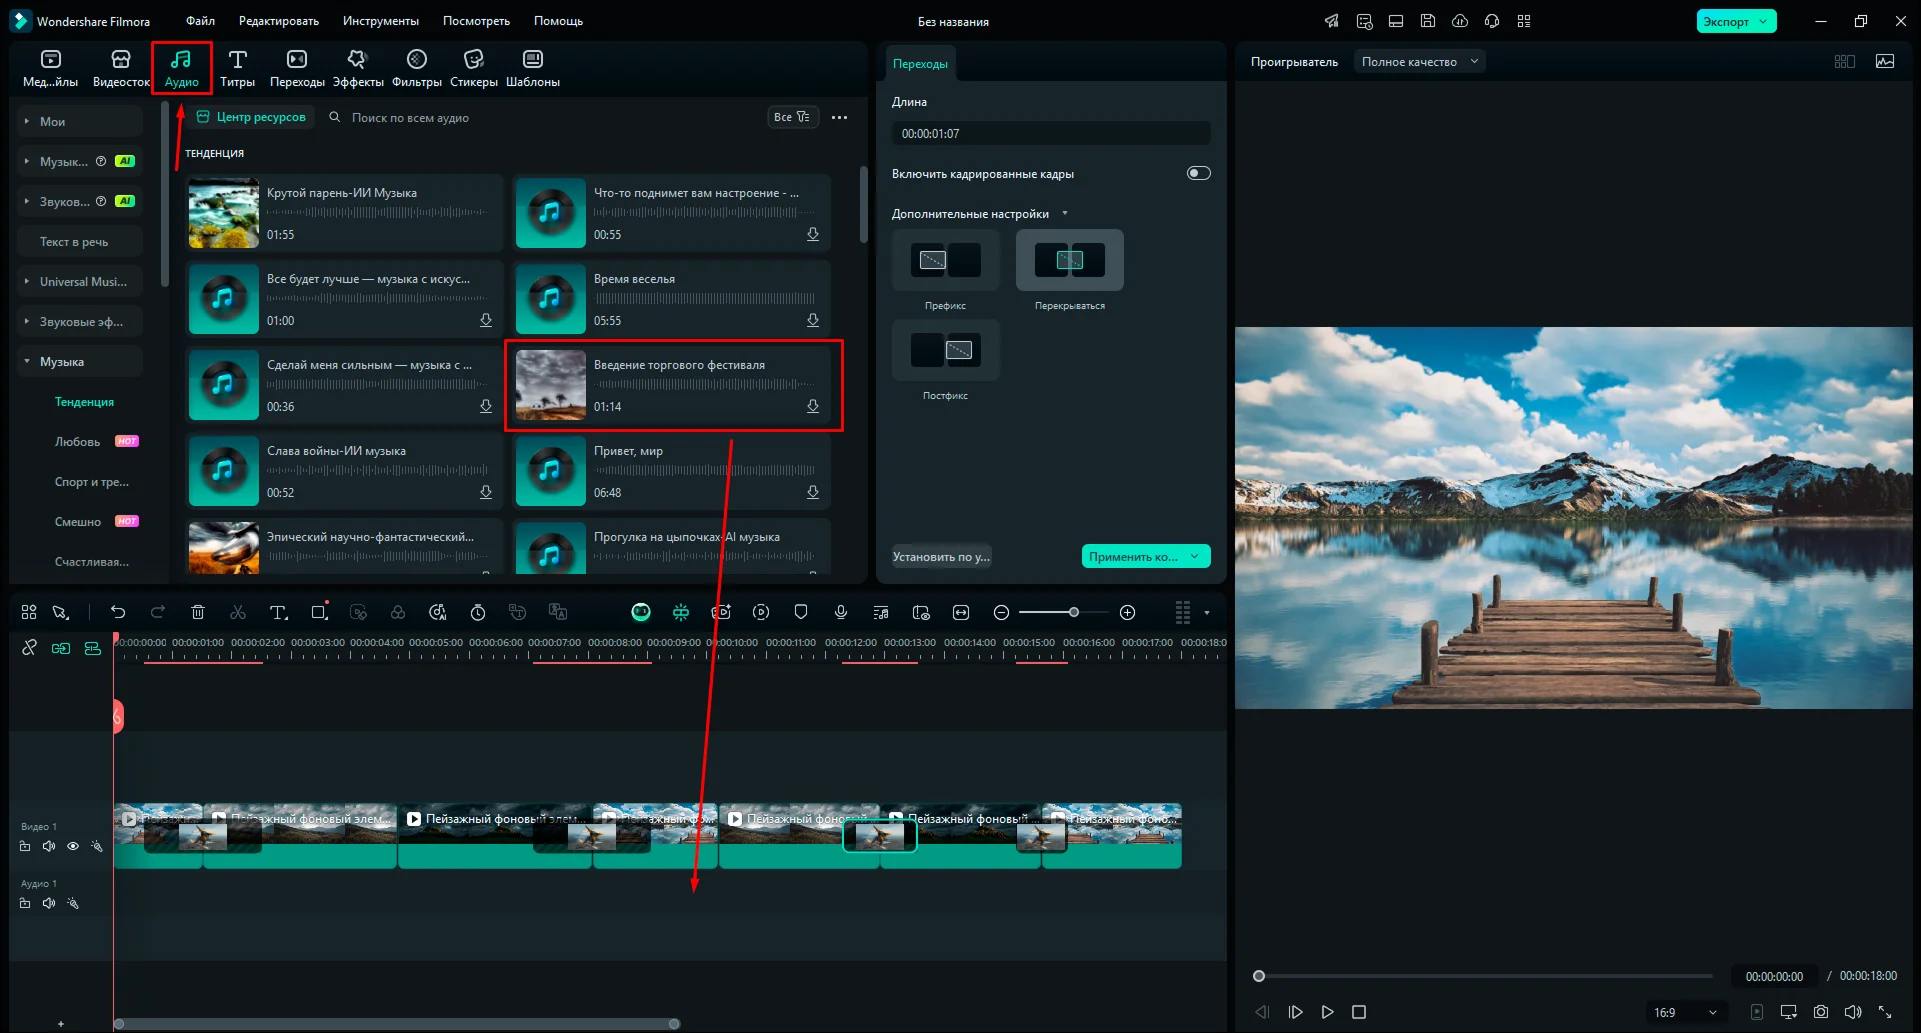Viewport: 1921px width, 1033px height.
Task: Open the 'Инструменты' menu
Action: 380,21
